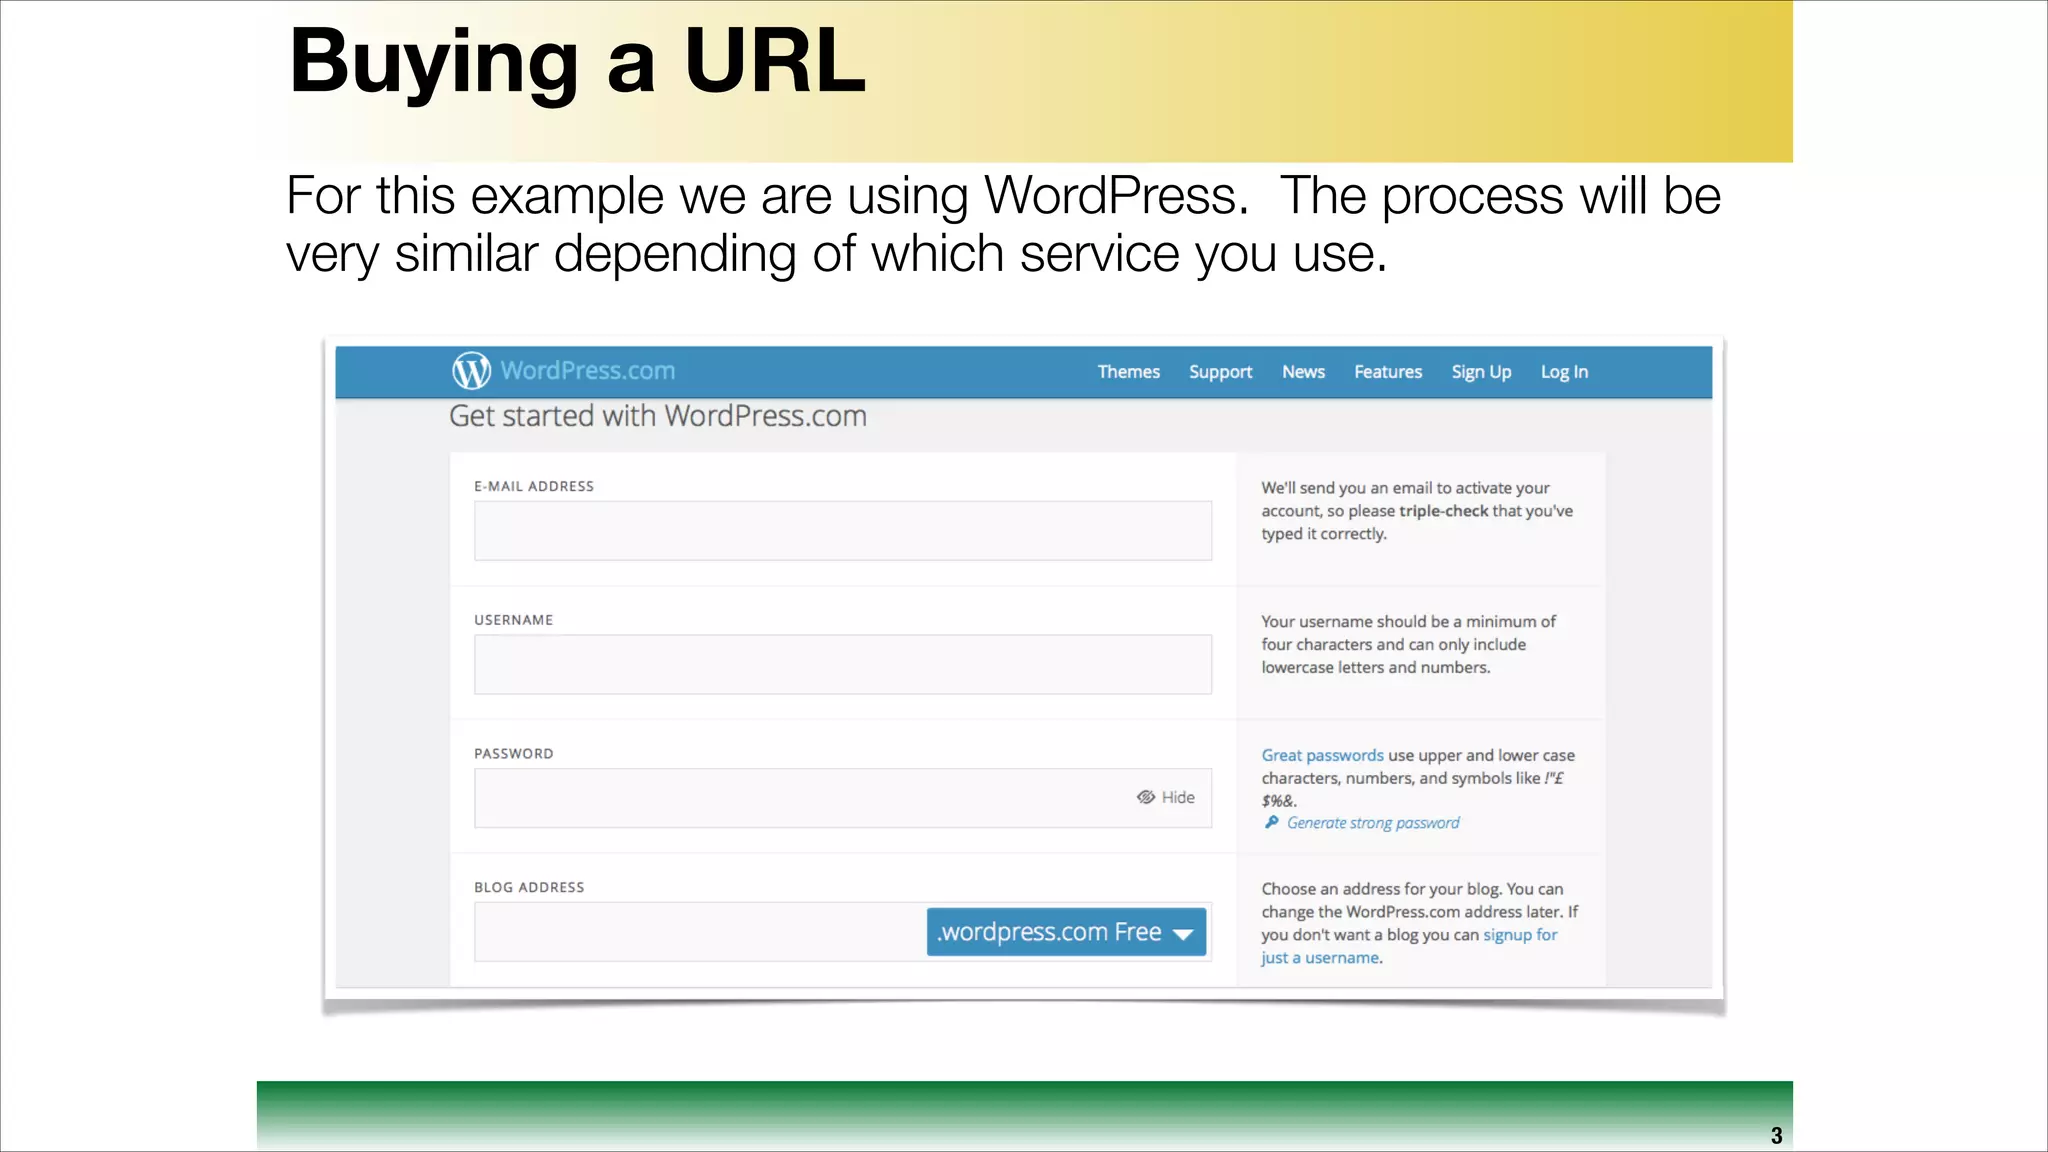Follow the signup for just a username link
The height and width of the screenshot is (1152, 2048).
pyautogui.click(x=1410, y=946)
